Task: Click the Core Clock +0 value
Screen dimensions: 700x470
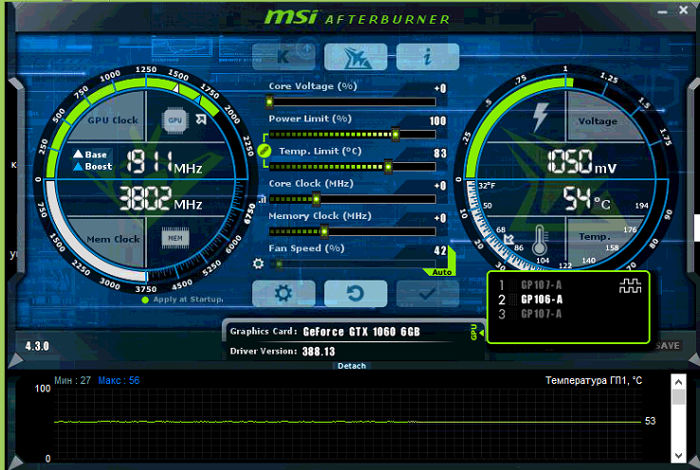Action: [x=440, y=186]
